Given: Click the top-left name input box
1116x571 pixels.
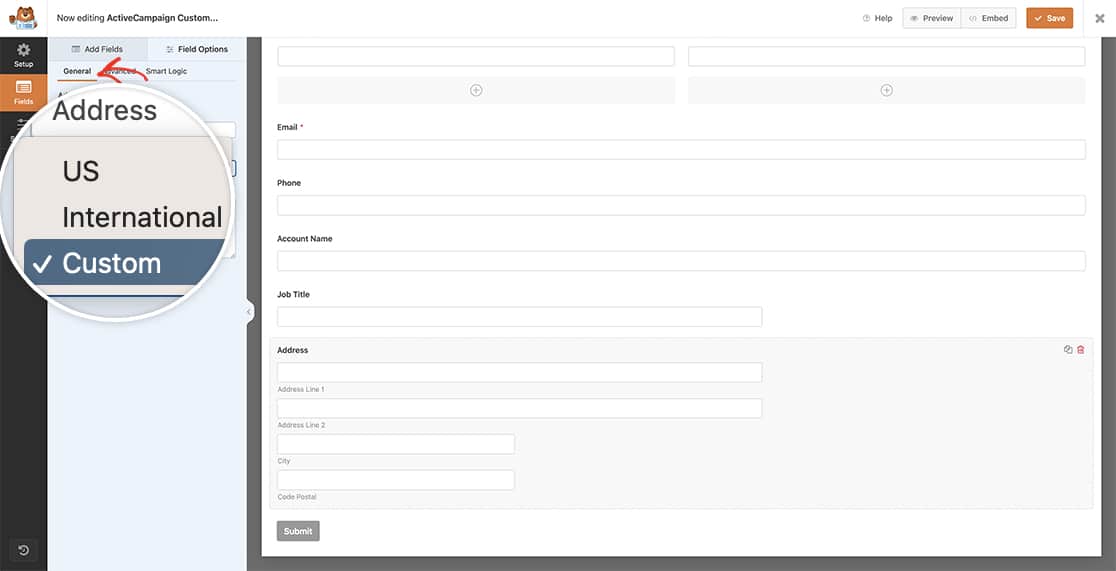Looking at the screenshot, I should pos(475,56).
